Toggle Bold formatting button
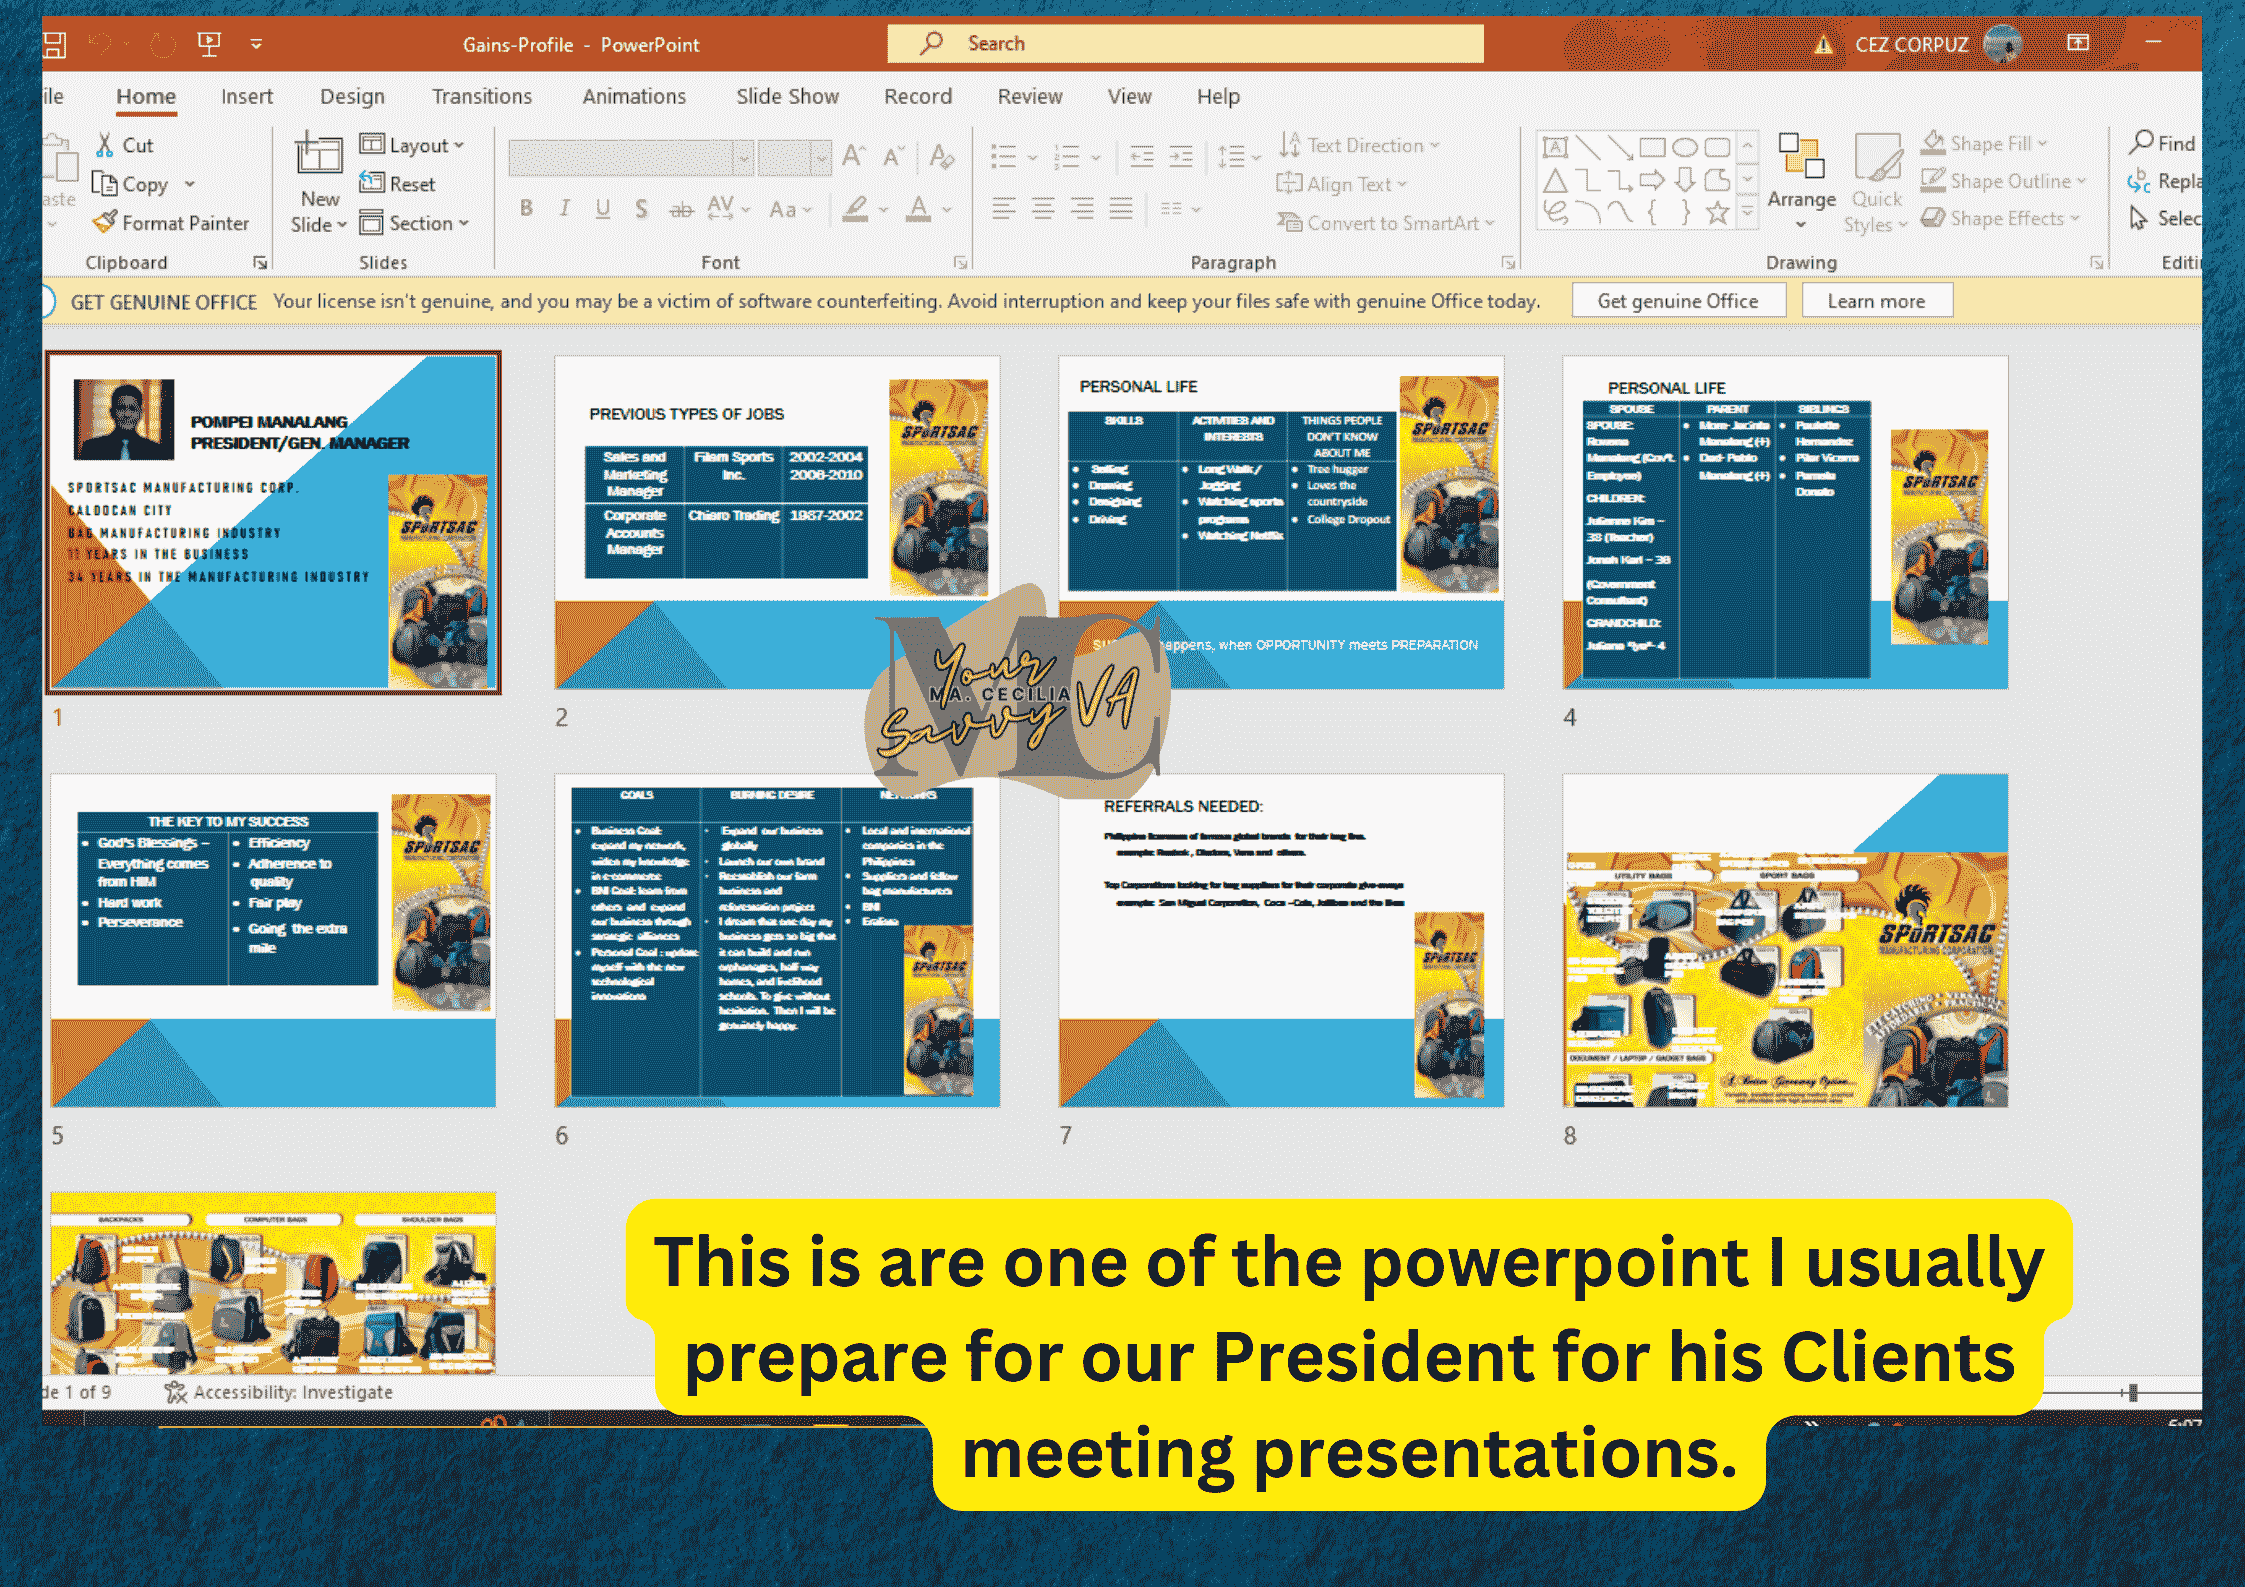The width and height of the screenshot is (2245, 1587). (x=526, y=209)
